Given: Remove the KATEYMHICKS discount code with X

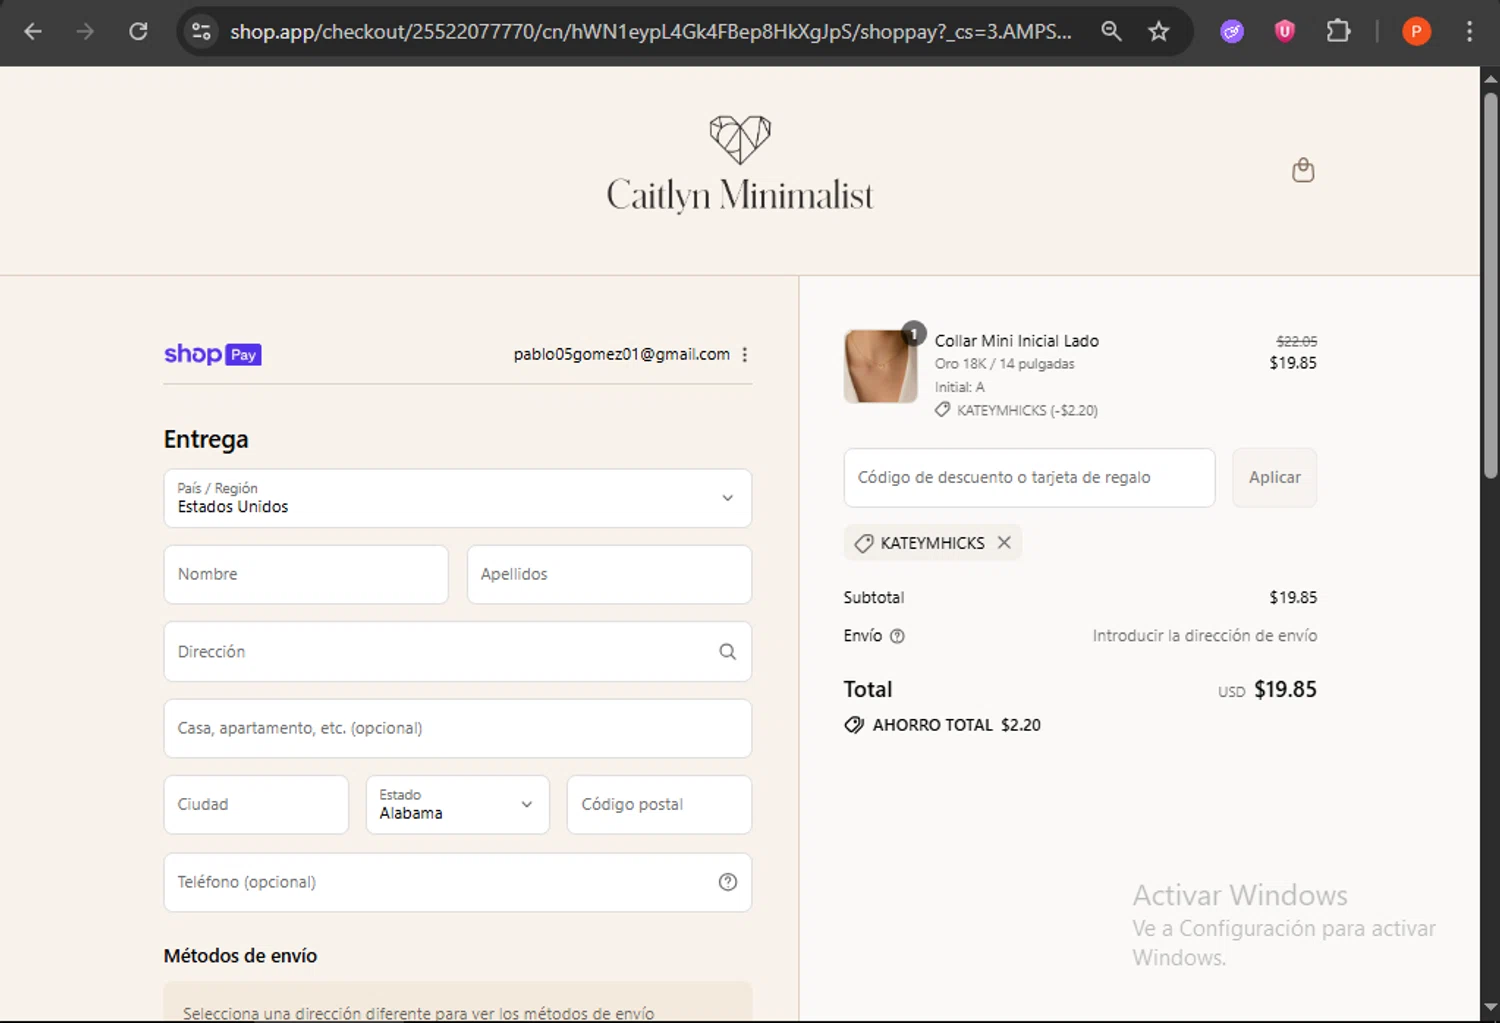Looking at the screenshot, I should pos(1004,542).
